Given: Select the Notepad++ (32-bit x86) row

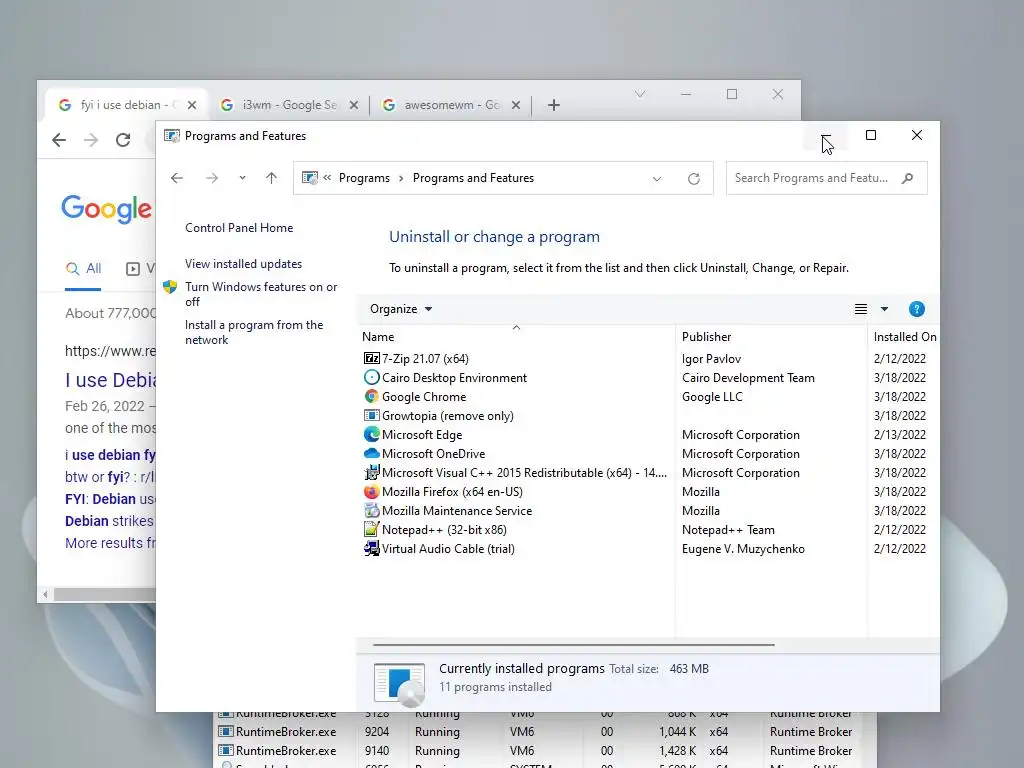Looking at the screenshot, I should click(516, 530).
